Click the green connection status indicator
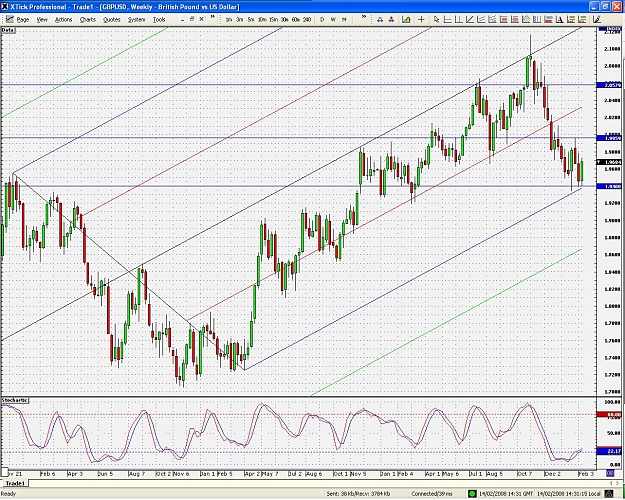 click(472, 494)
